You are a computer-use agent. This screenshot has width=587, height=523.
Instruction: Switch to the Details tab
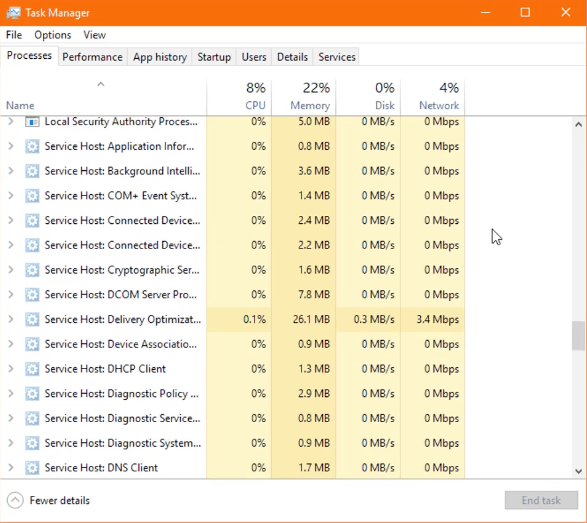(x=292, y=57)
